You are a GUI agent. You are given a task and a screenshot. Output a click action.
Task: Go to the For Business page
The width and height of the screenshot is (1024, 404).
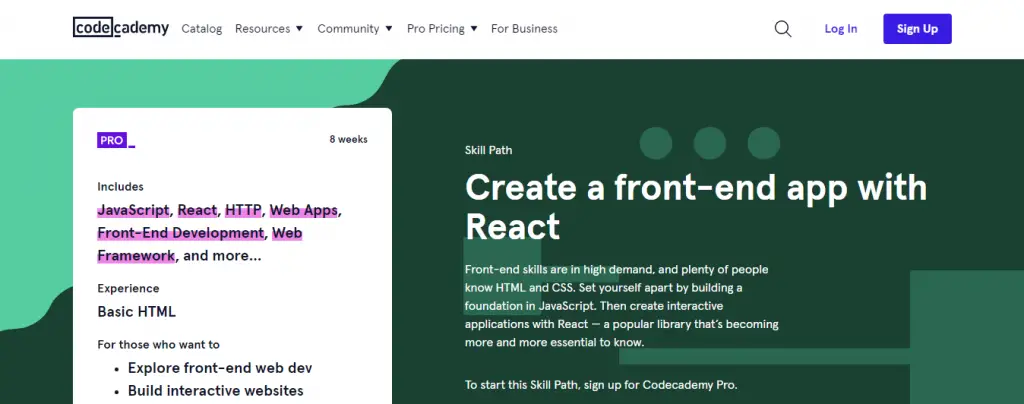524,29
